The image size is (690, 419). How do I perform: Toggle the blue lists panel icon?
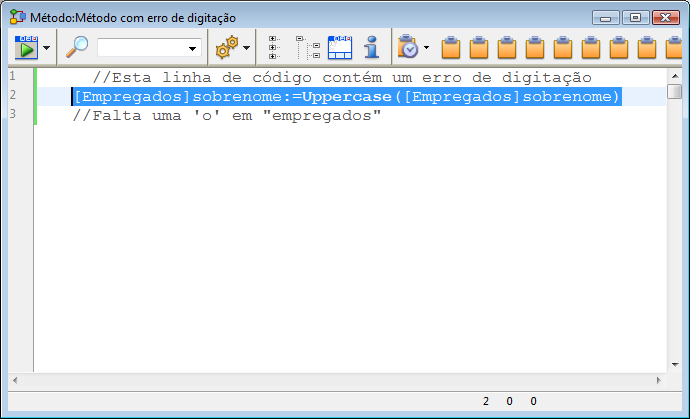(x=340, y=47)
